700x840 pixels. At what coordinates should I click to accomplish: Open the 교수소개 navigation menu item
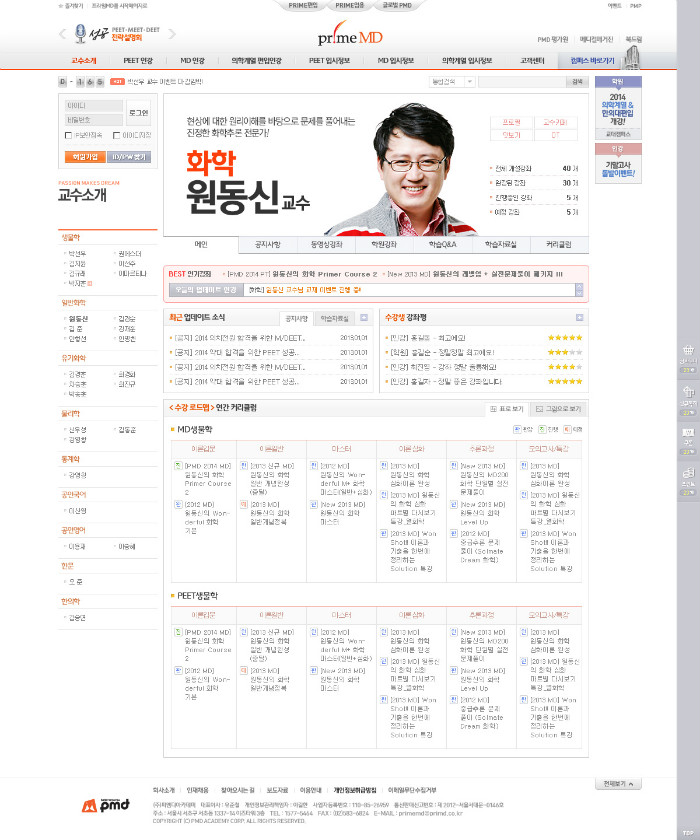click(84, 61)
